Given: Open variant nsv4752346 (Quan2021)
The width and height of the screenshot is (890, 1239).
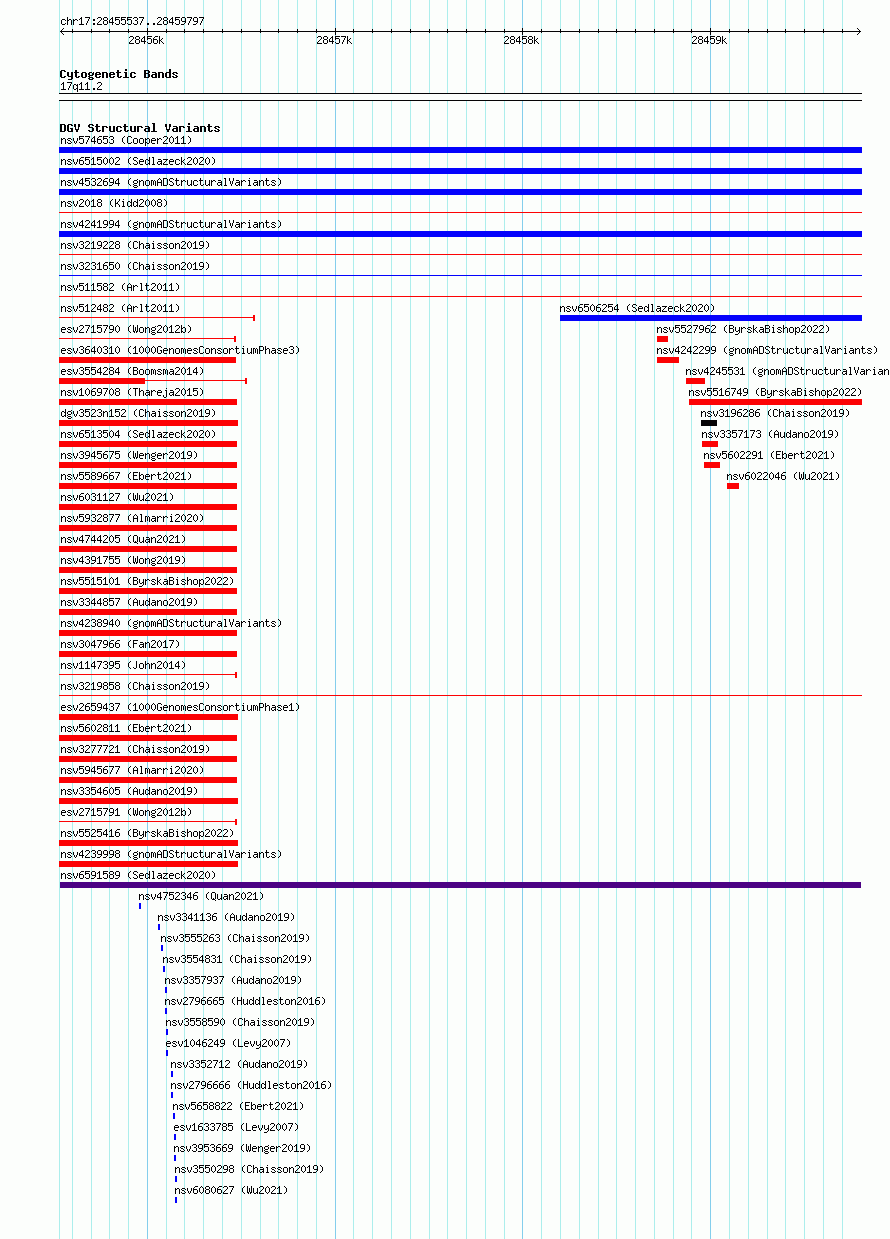Looking at the screenshot, I should click(201, 896).
